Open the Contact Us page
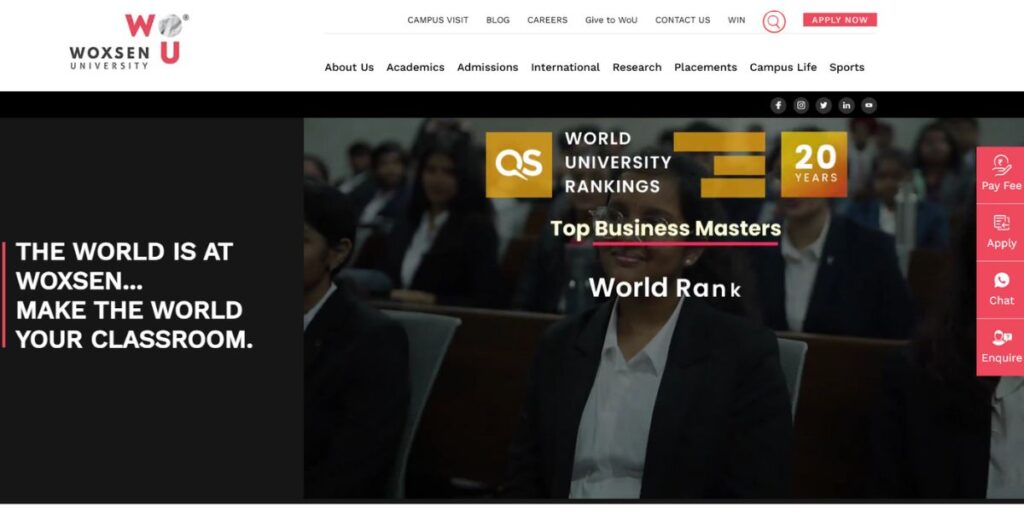1024x512 pixels. 682,20
